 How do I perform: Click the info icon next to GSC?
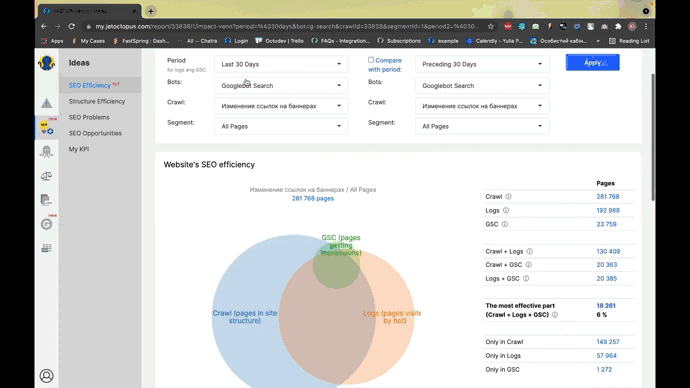(505, 224)
